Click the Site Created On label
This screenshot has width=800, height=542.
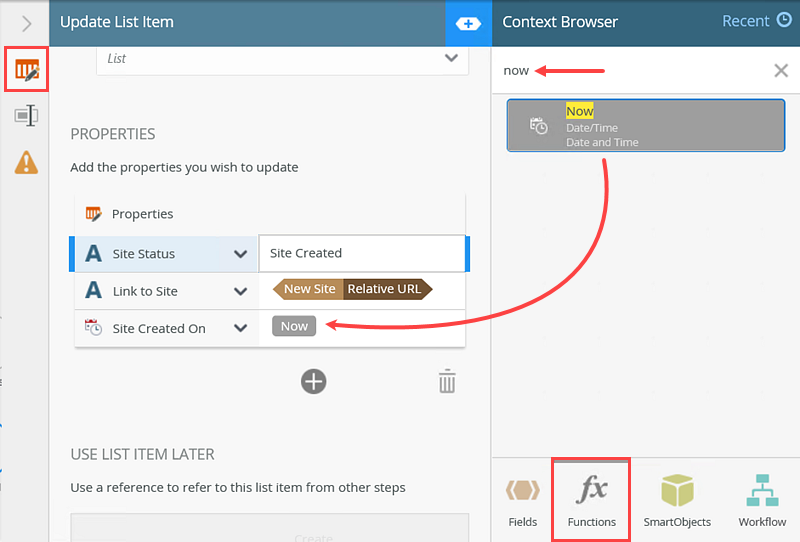[x=159, y=329]
